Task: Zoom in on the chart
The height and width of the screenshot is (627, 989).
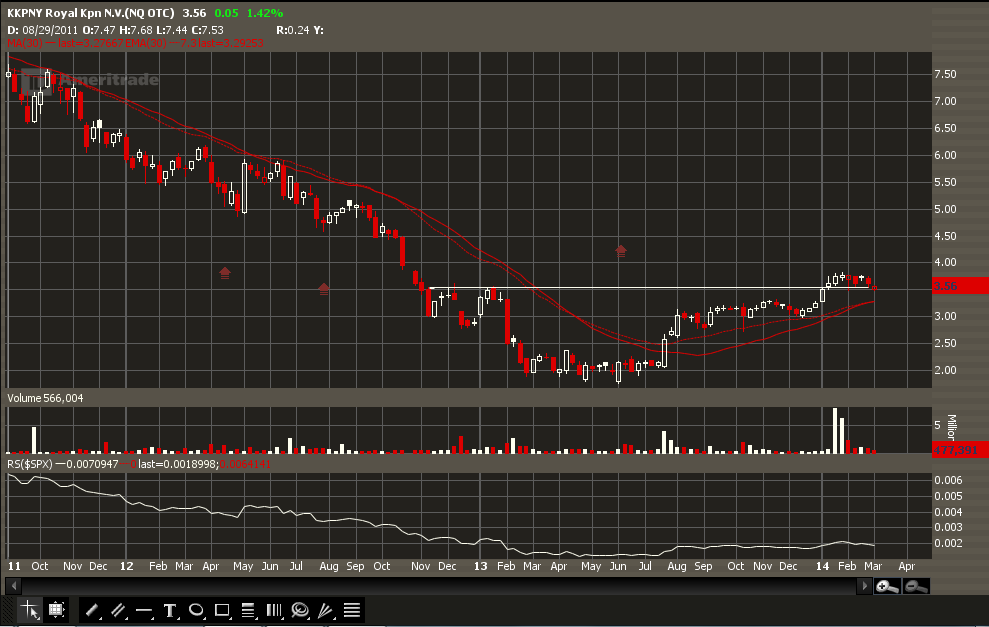Action: 886,587
